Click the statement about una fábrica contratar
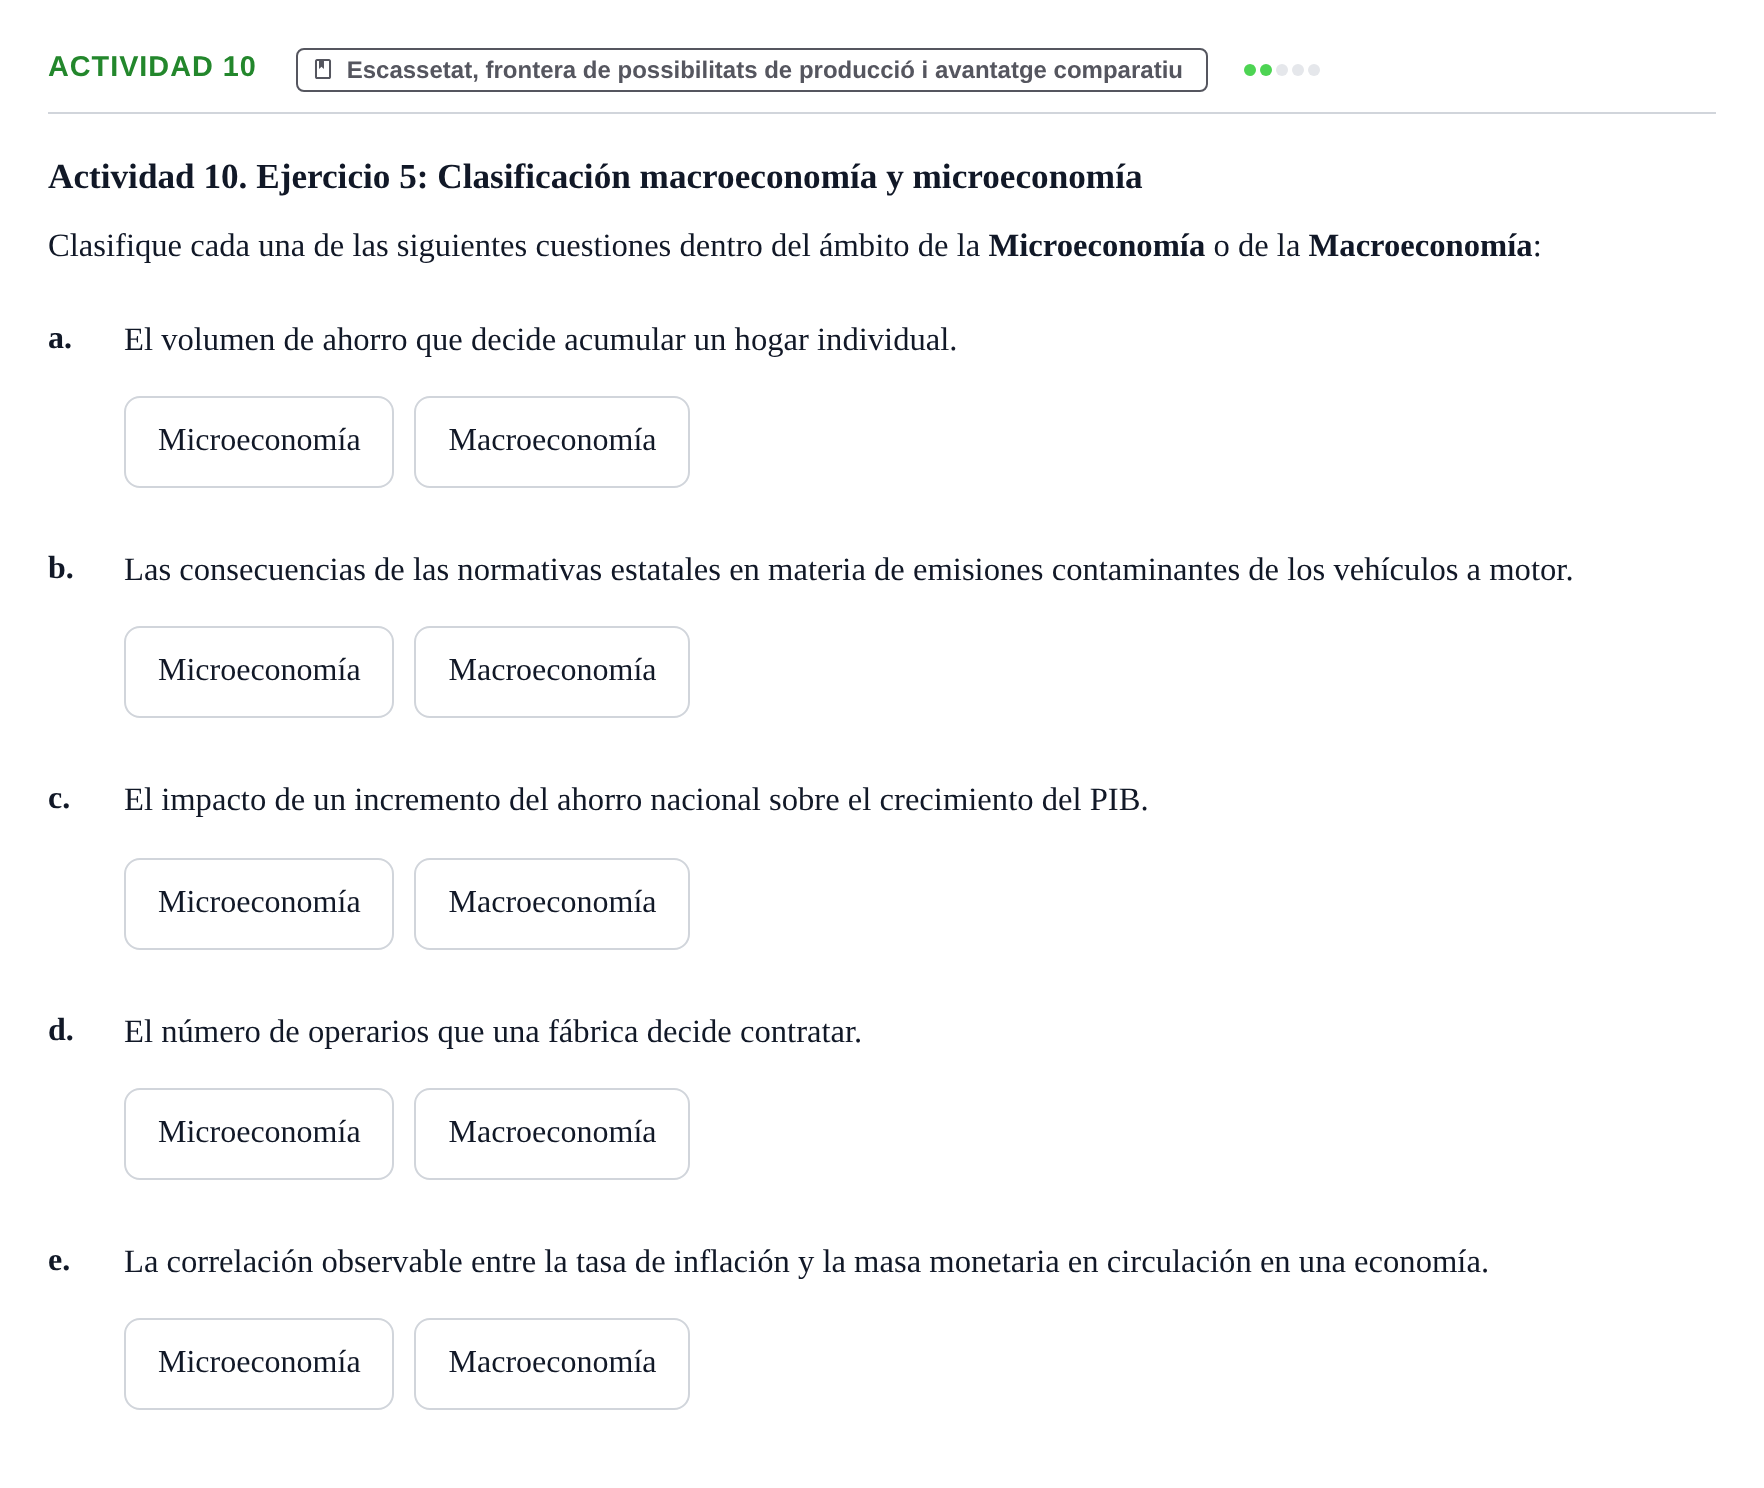The width and height of the screenshot is (1764, 1488). point(492,1032)
